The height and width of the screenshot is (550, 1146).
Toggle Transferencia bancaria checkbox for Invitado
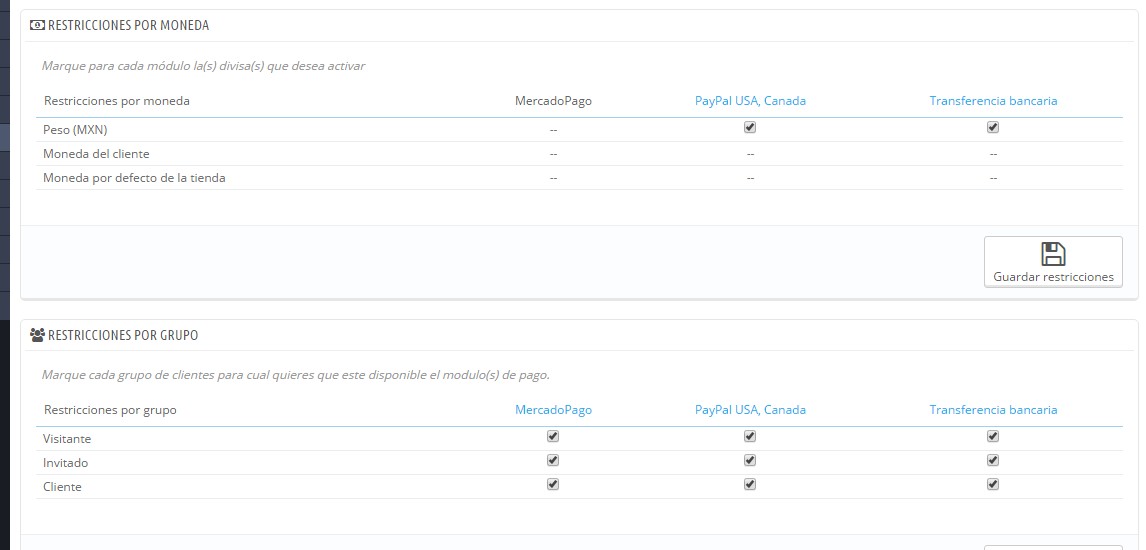click(x=993, y=460)
